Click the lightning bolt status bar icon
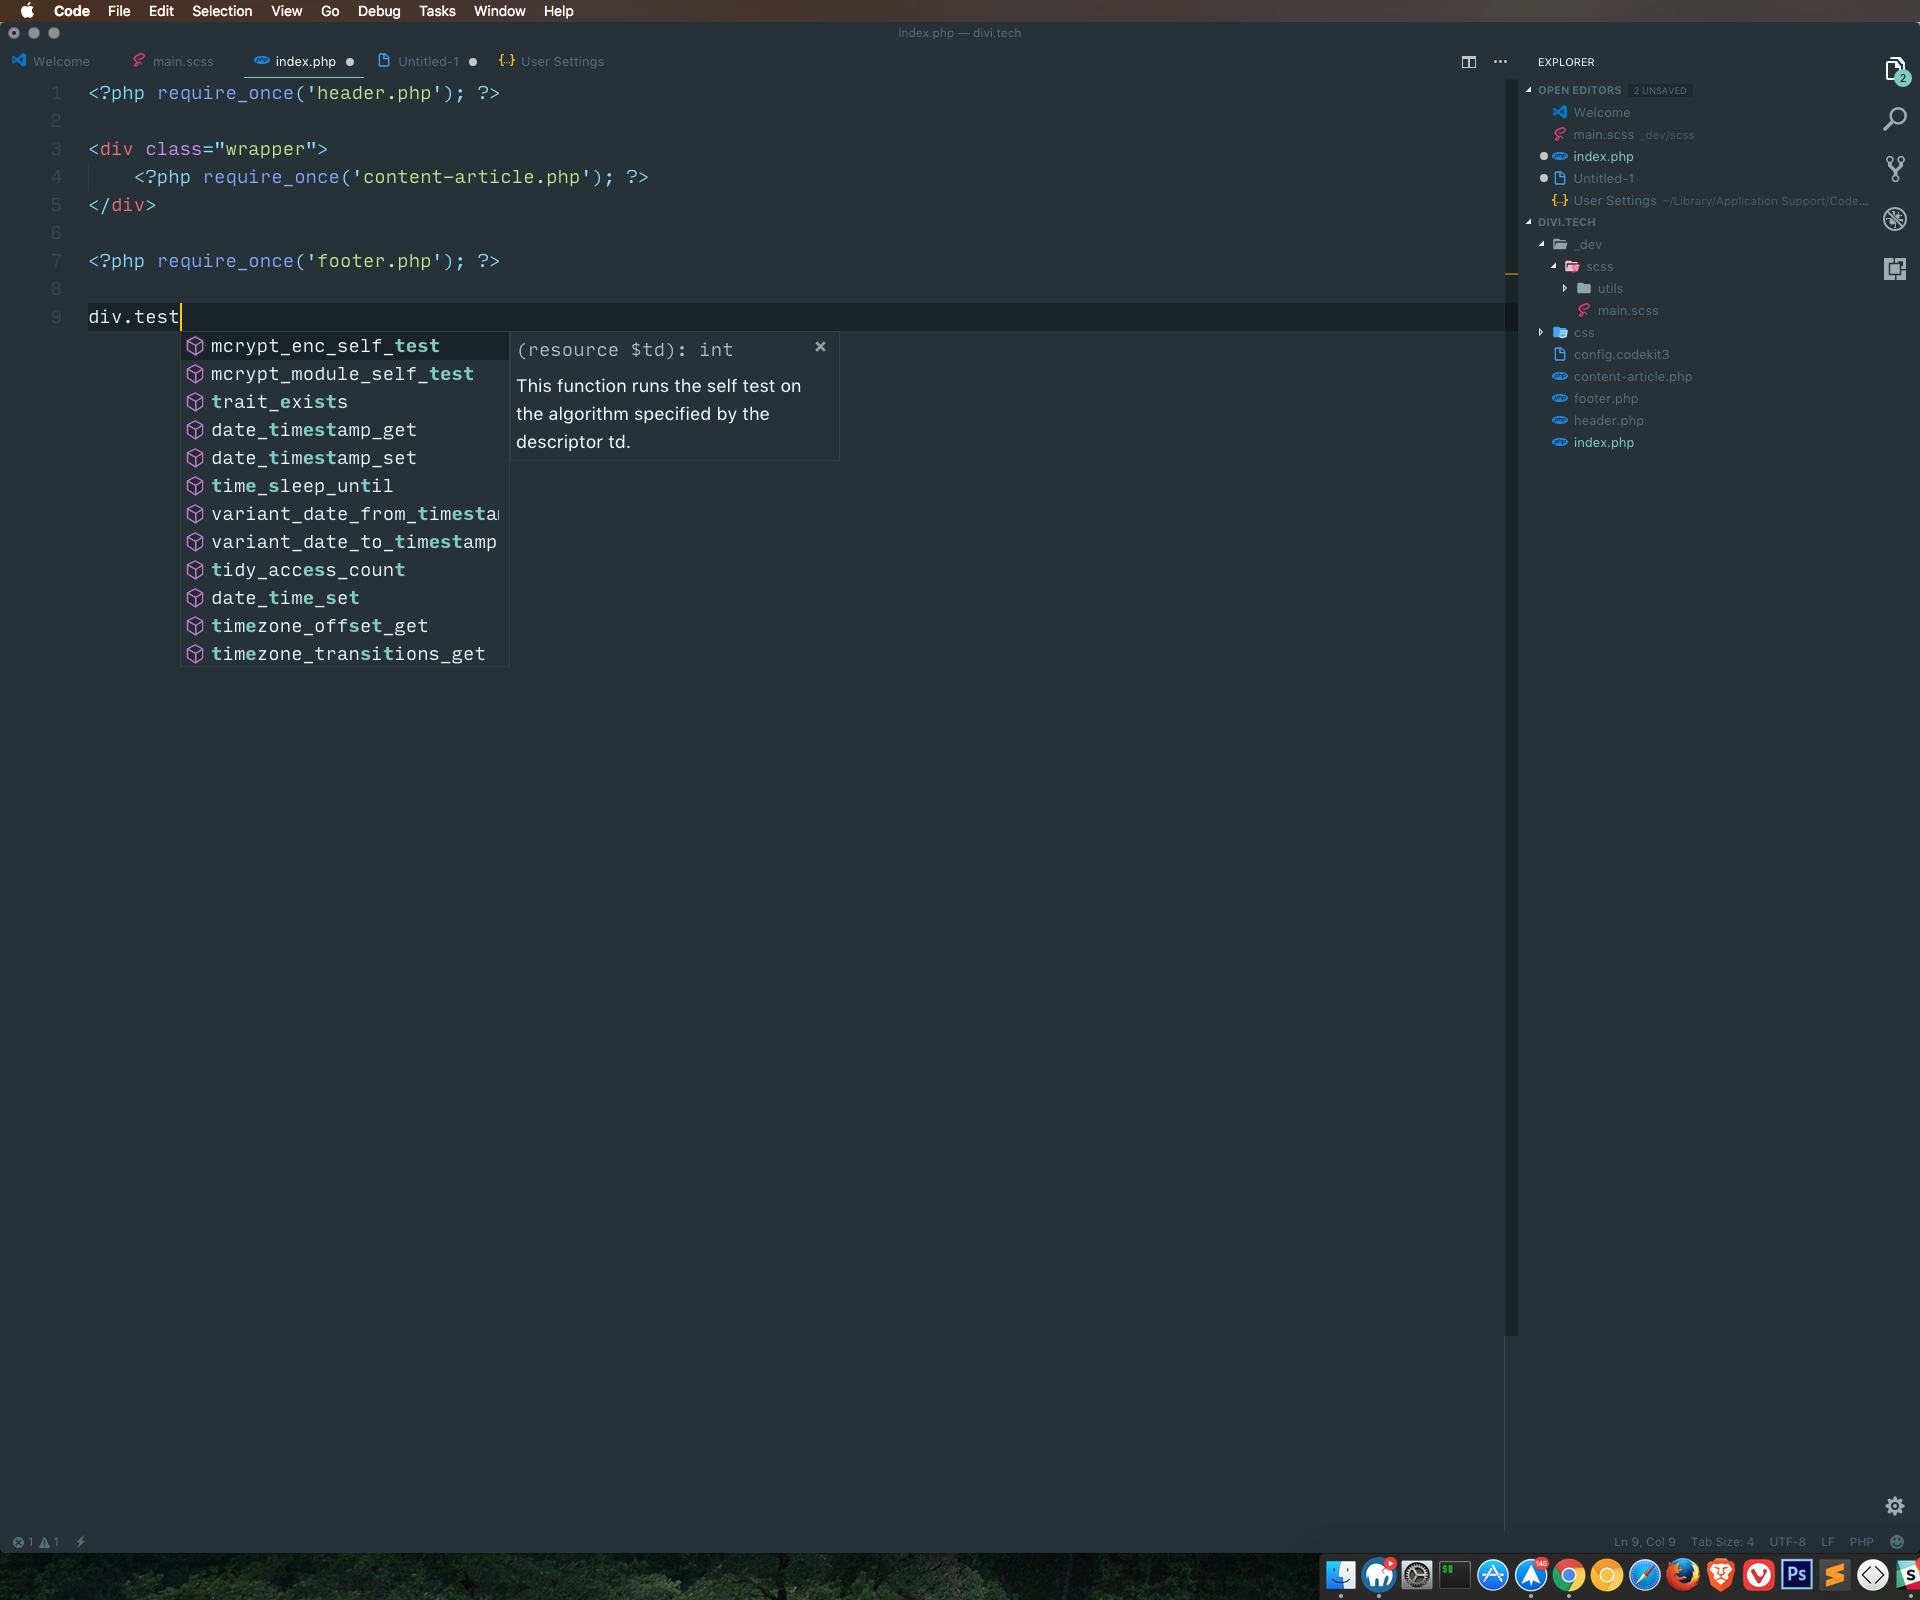The width and height of the screenshot is (1920, 1600). click(81, 1542)
